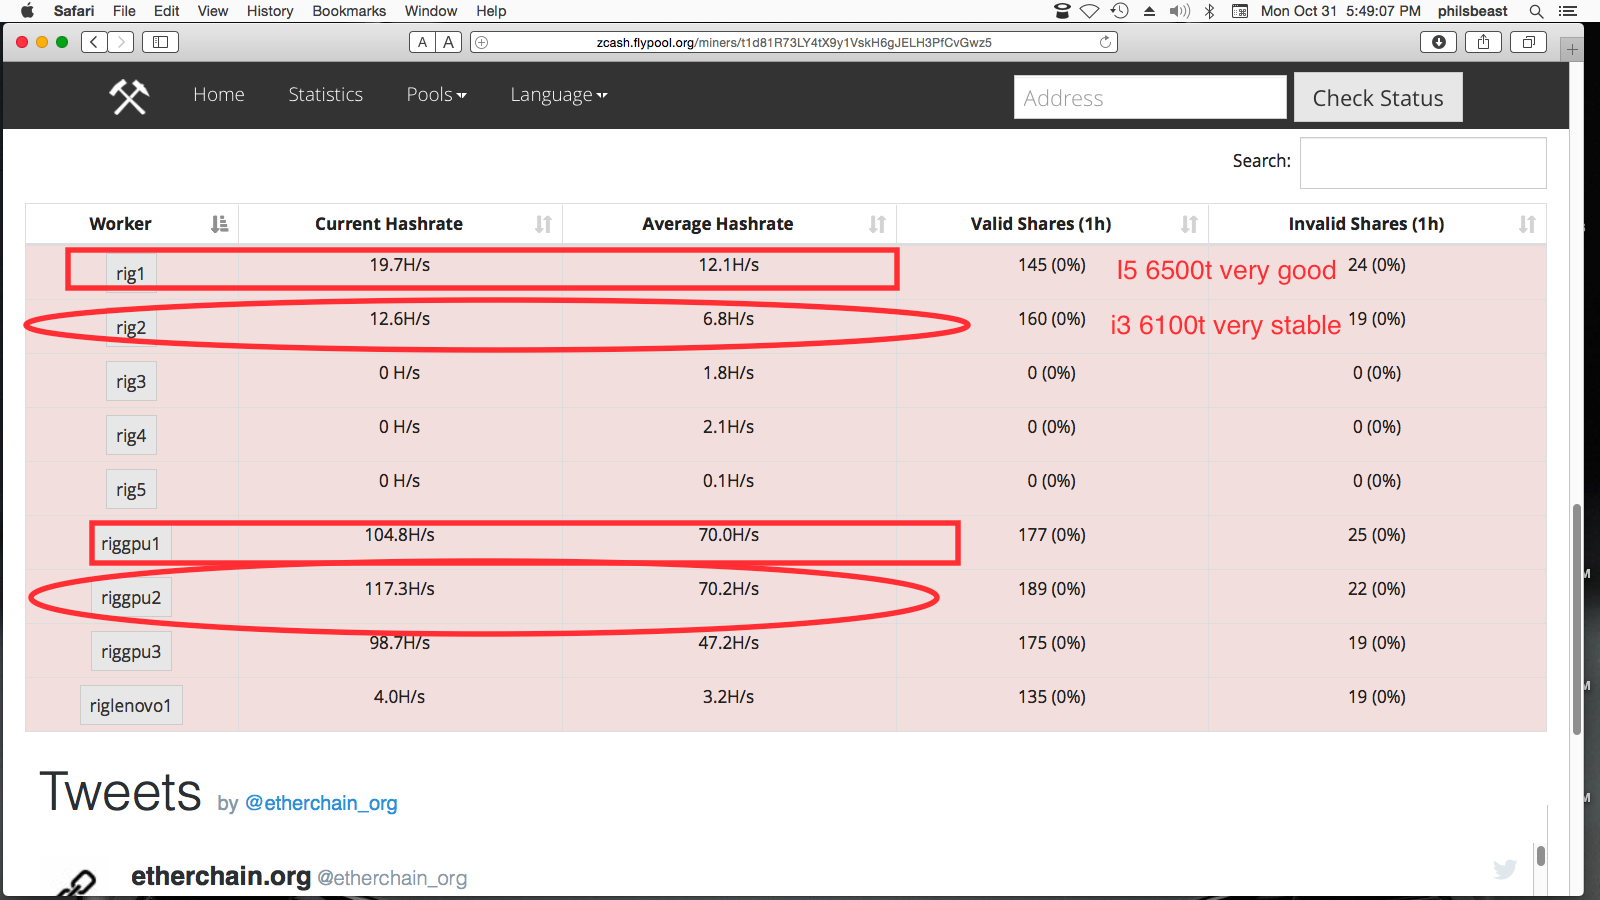Click the volume menu bar icon
This screenshot has height=900, width=1600.
click(x=1179, y=11)
